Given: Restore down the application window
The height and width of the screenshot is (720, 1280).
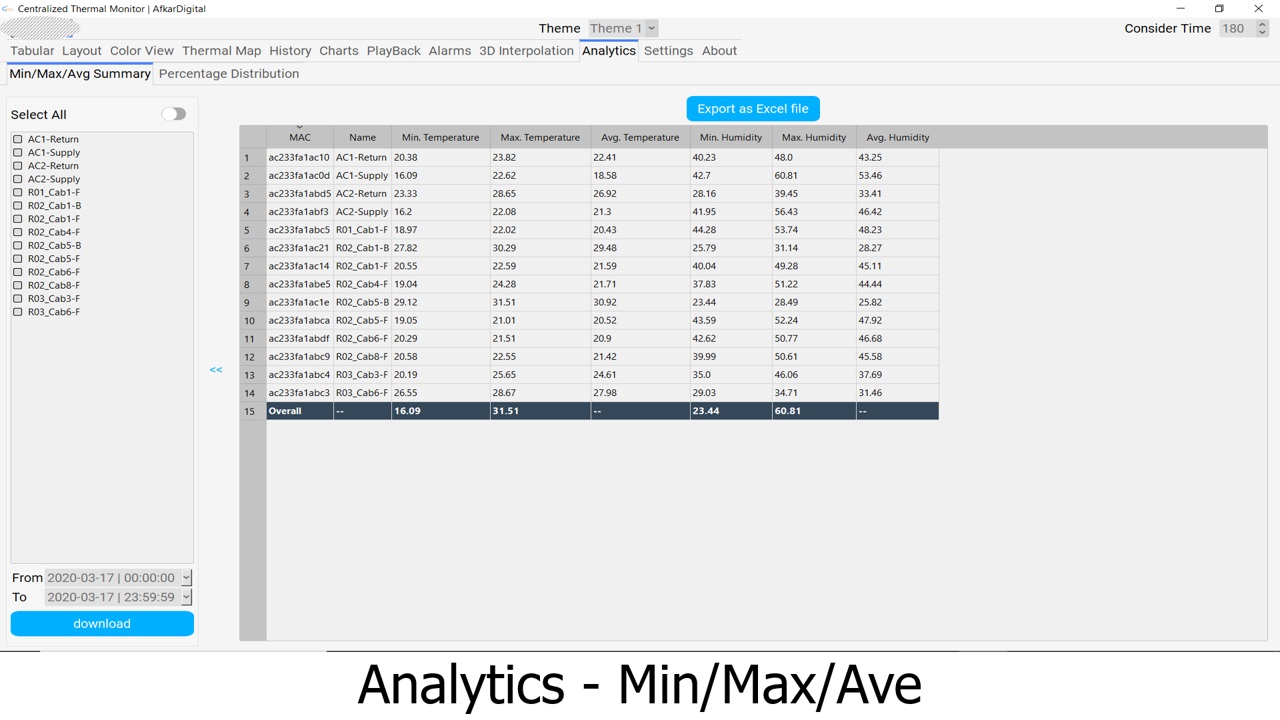Looking at the screenshot, I should [1218, 9].
